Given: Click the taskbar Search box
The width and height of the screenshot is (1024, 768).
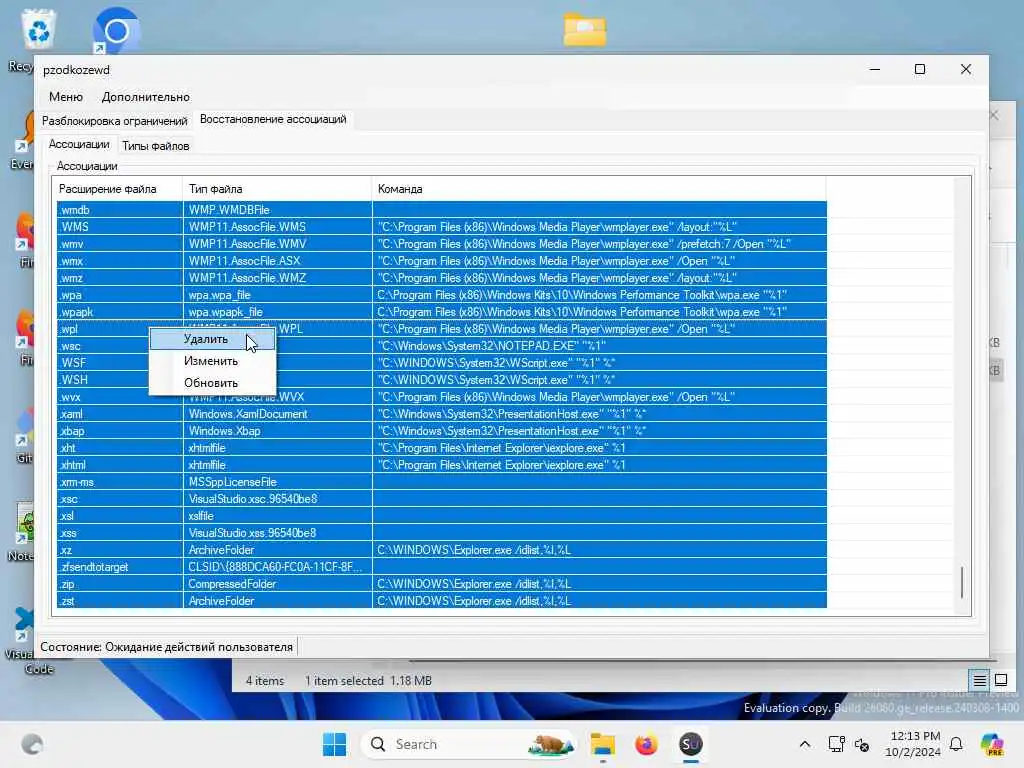Looking at the screenshot, I should (x=469, y=744).
